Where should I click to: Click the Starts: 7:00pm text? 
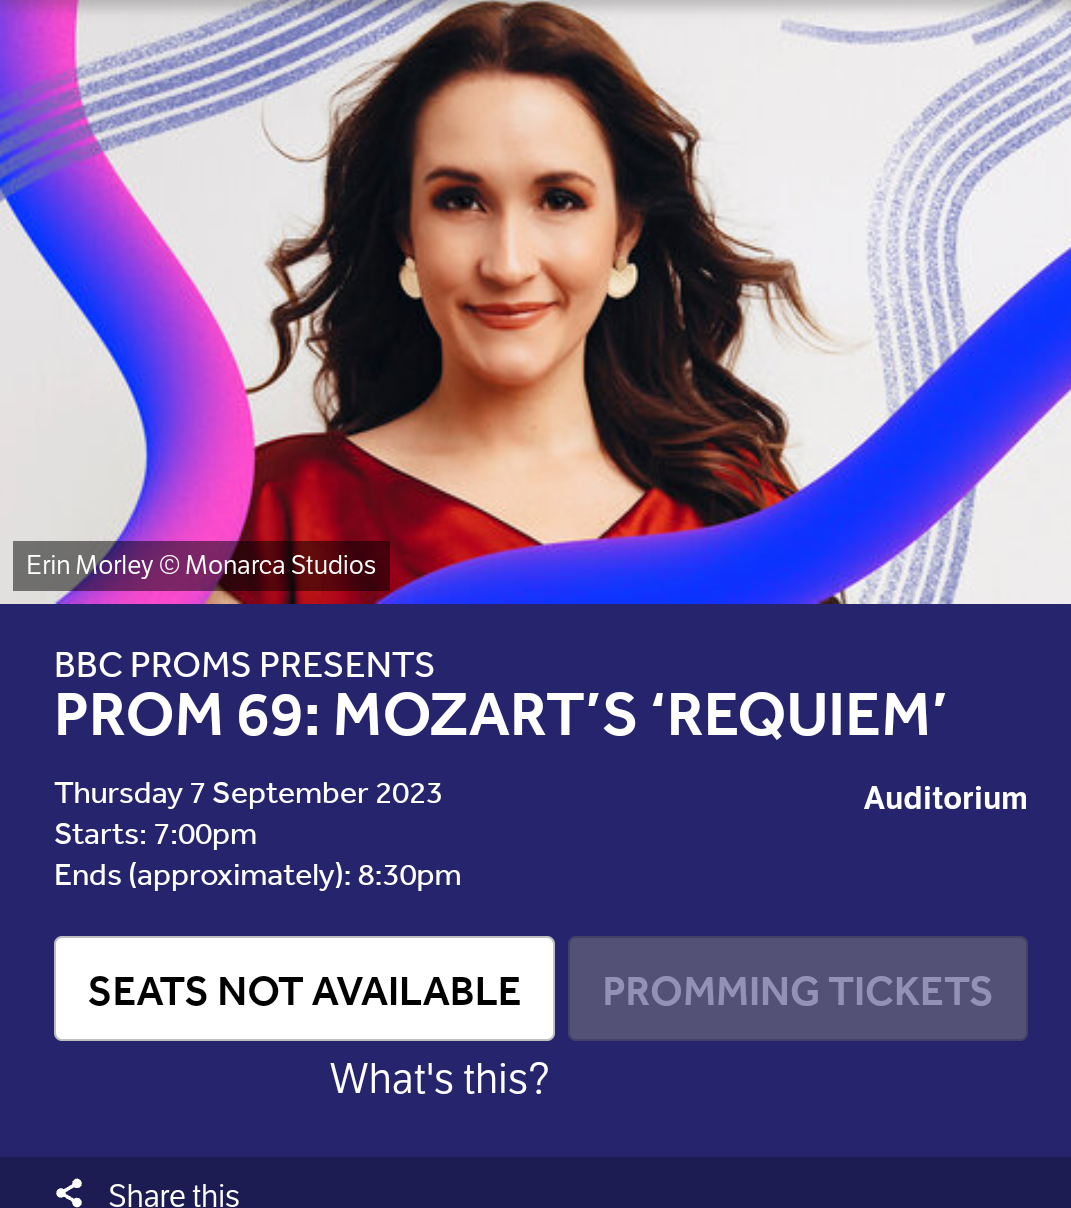pos(155,834)
